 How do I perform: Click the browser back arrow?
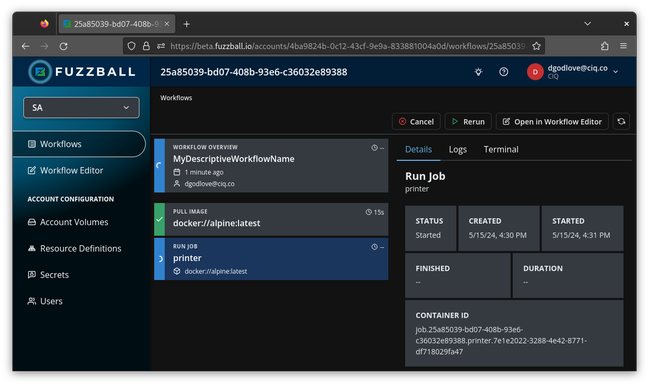point(25,46)
